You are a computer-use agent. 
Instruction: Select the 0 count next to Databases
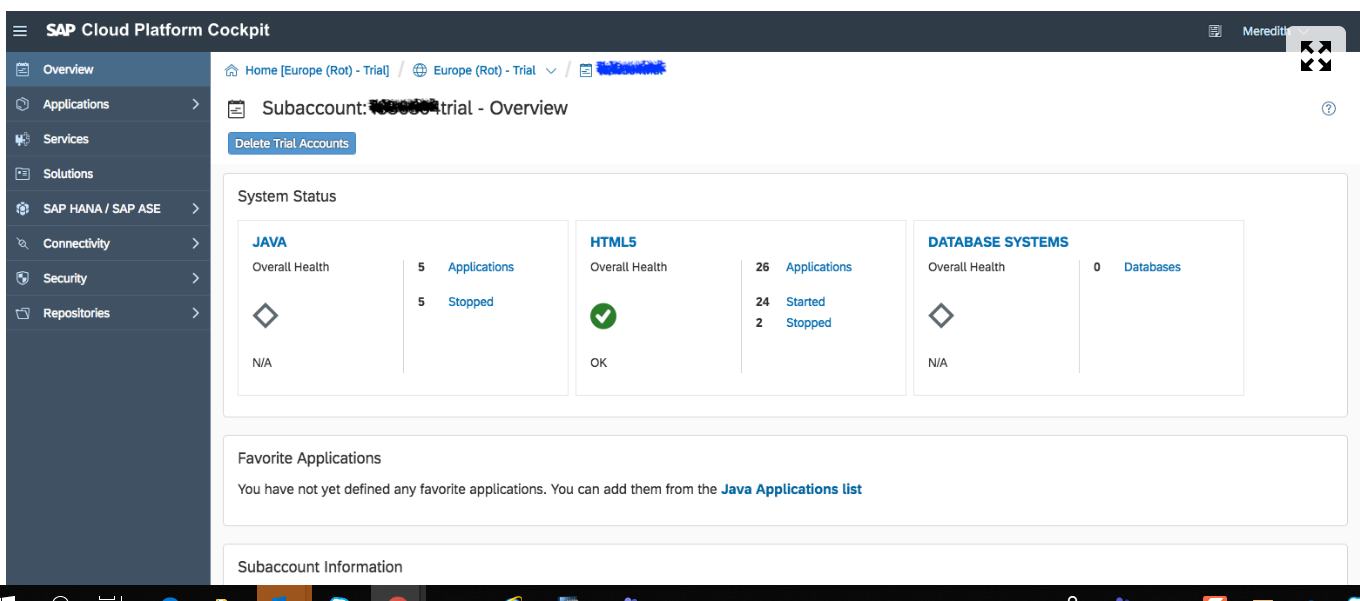[1097, 267]
